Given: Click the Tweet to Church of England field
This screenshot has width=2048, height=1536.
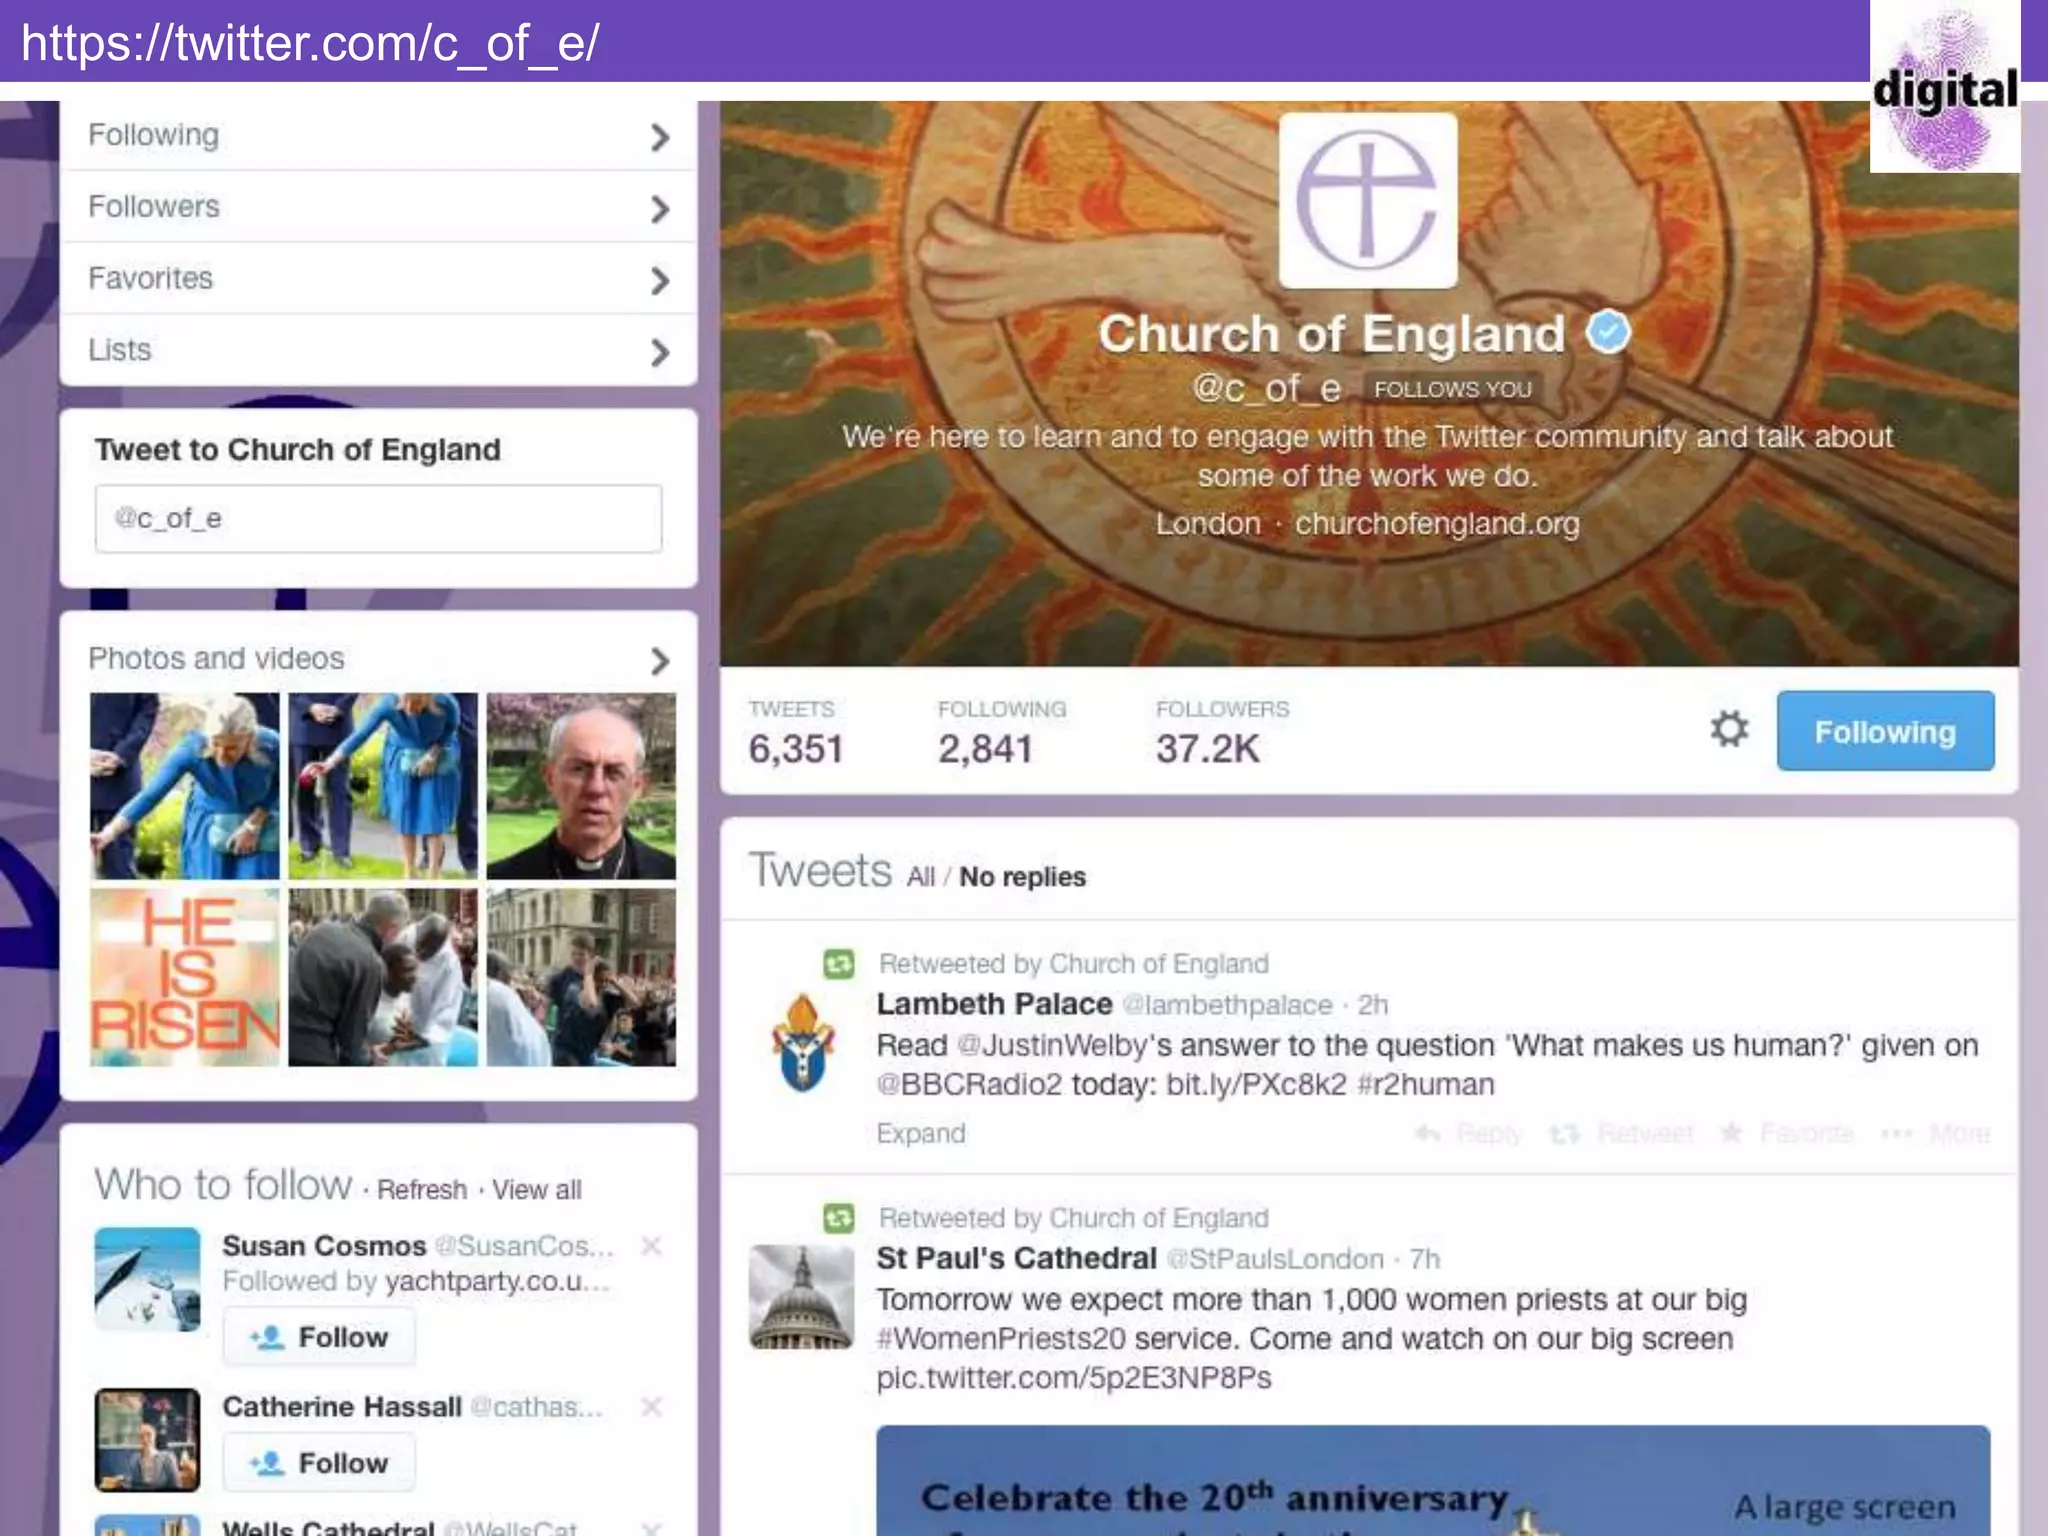Looking at the screenshot, I should click(378, 518).
